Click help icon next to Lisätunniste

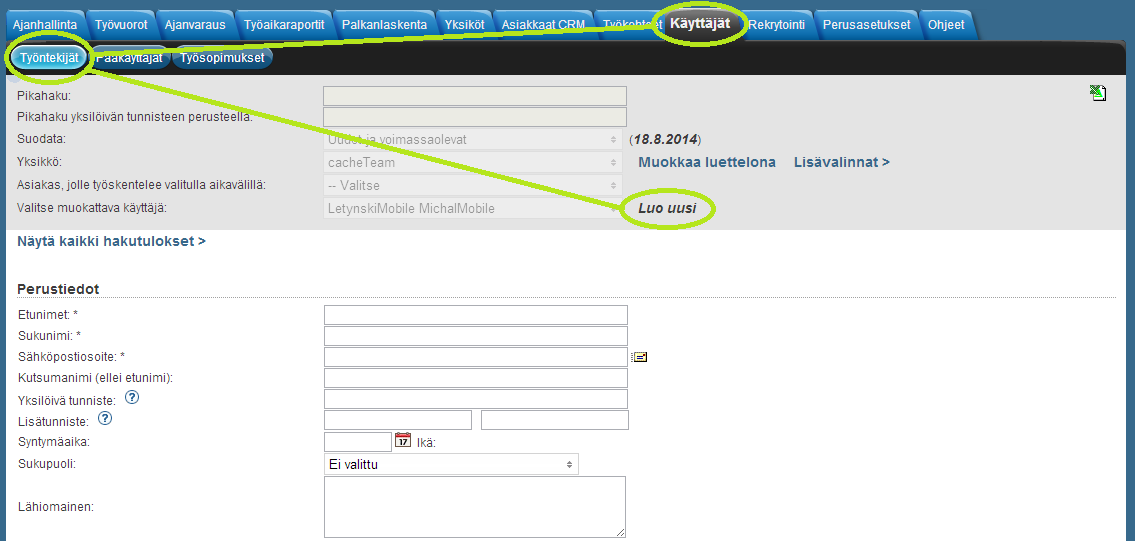[104, 420]
